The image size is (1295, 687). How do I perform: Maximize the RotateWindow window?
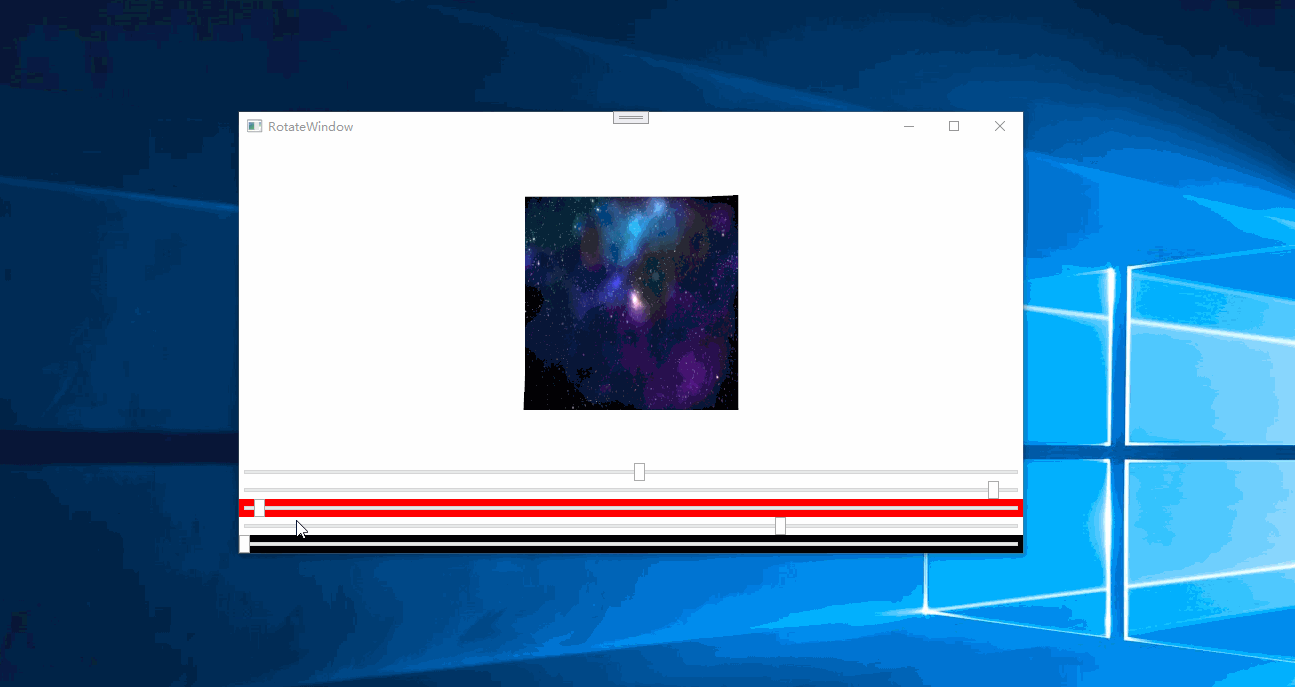954,126
